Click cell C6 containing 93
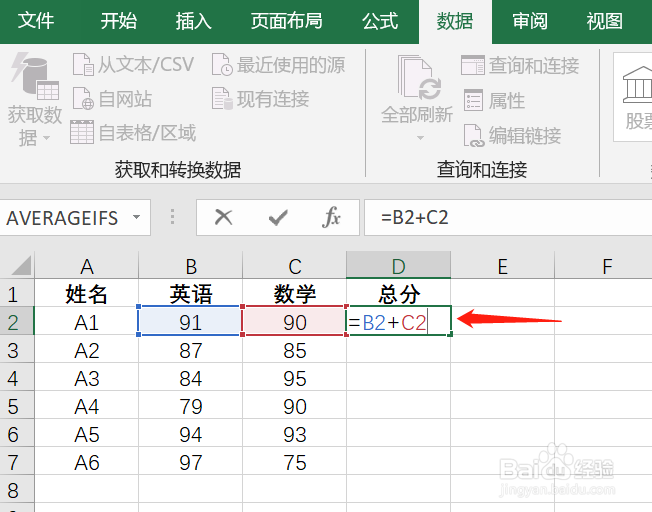652x512 pixels. [294, 434]
